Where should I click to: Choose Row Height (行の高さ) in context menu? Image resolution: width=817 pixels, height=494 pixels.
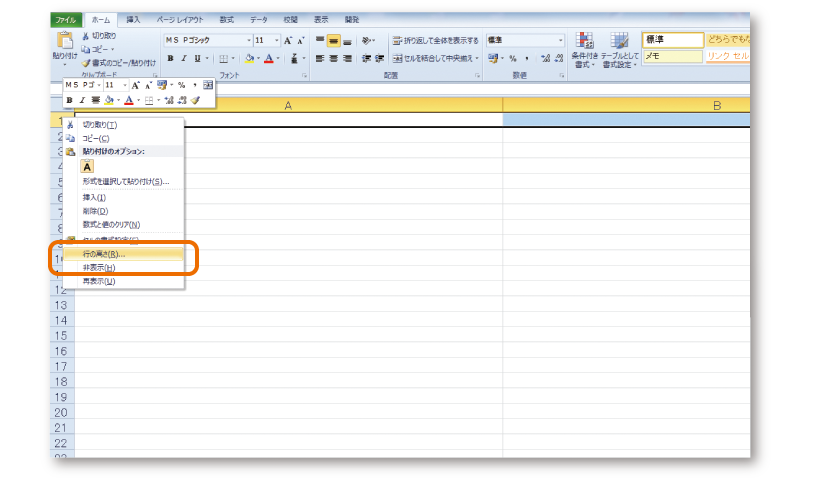point(123,254)
